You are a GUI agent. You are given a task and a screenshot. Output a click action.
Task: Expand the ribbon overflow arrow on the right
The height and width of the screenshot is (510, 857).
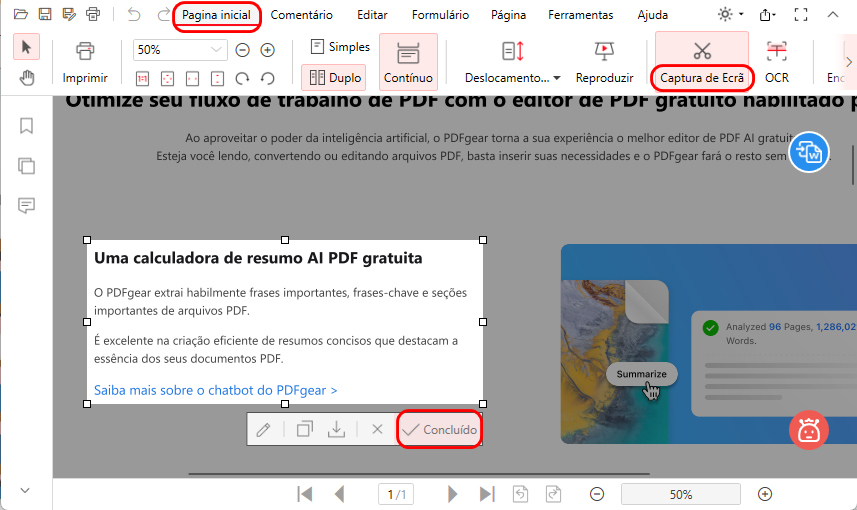[x=848, y=62]
